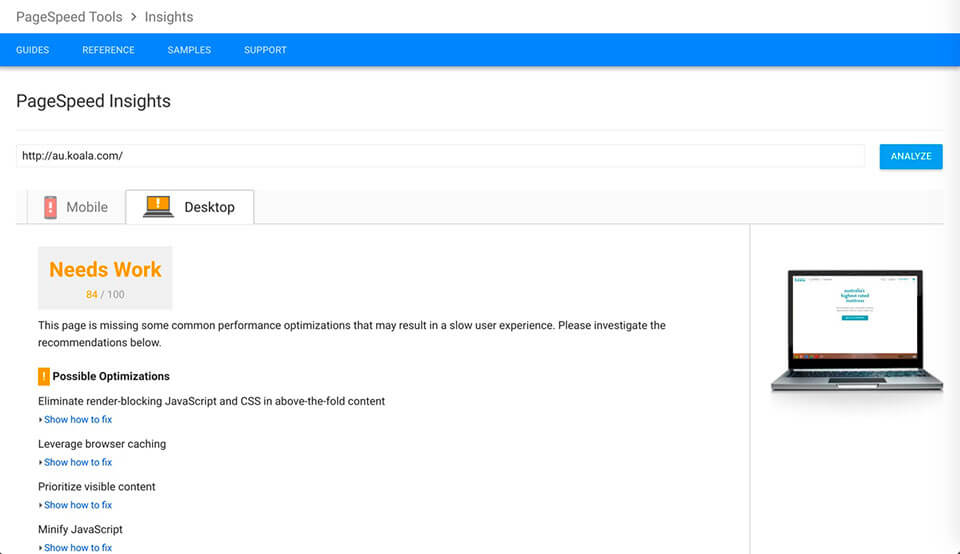Screen dimensions: 960x554
Task: Click the Needs Work score box
Action: [105, 278]
